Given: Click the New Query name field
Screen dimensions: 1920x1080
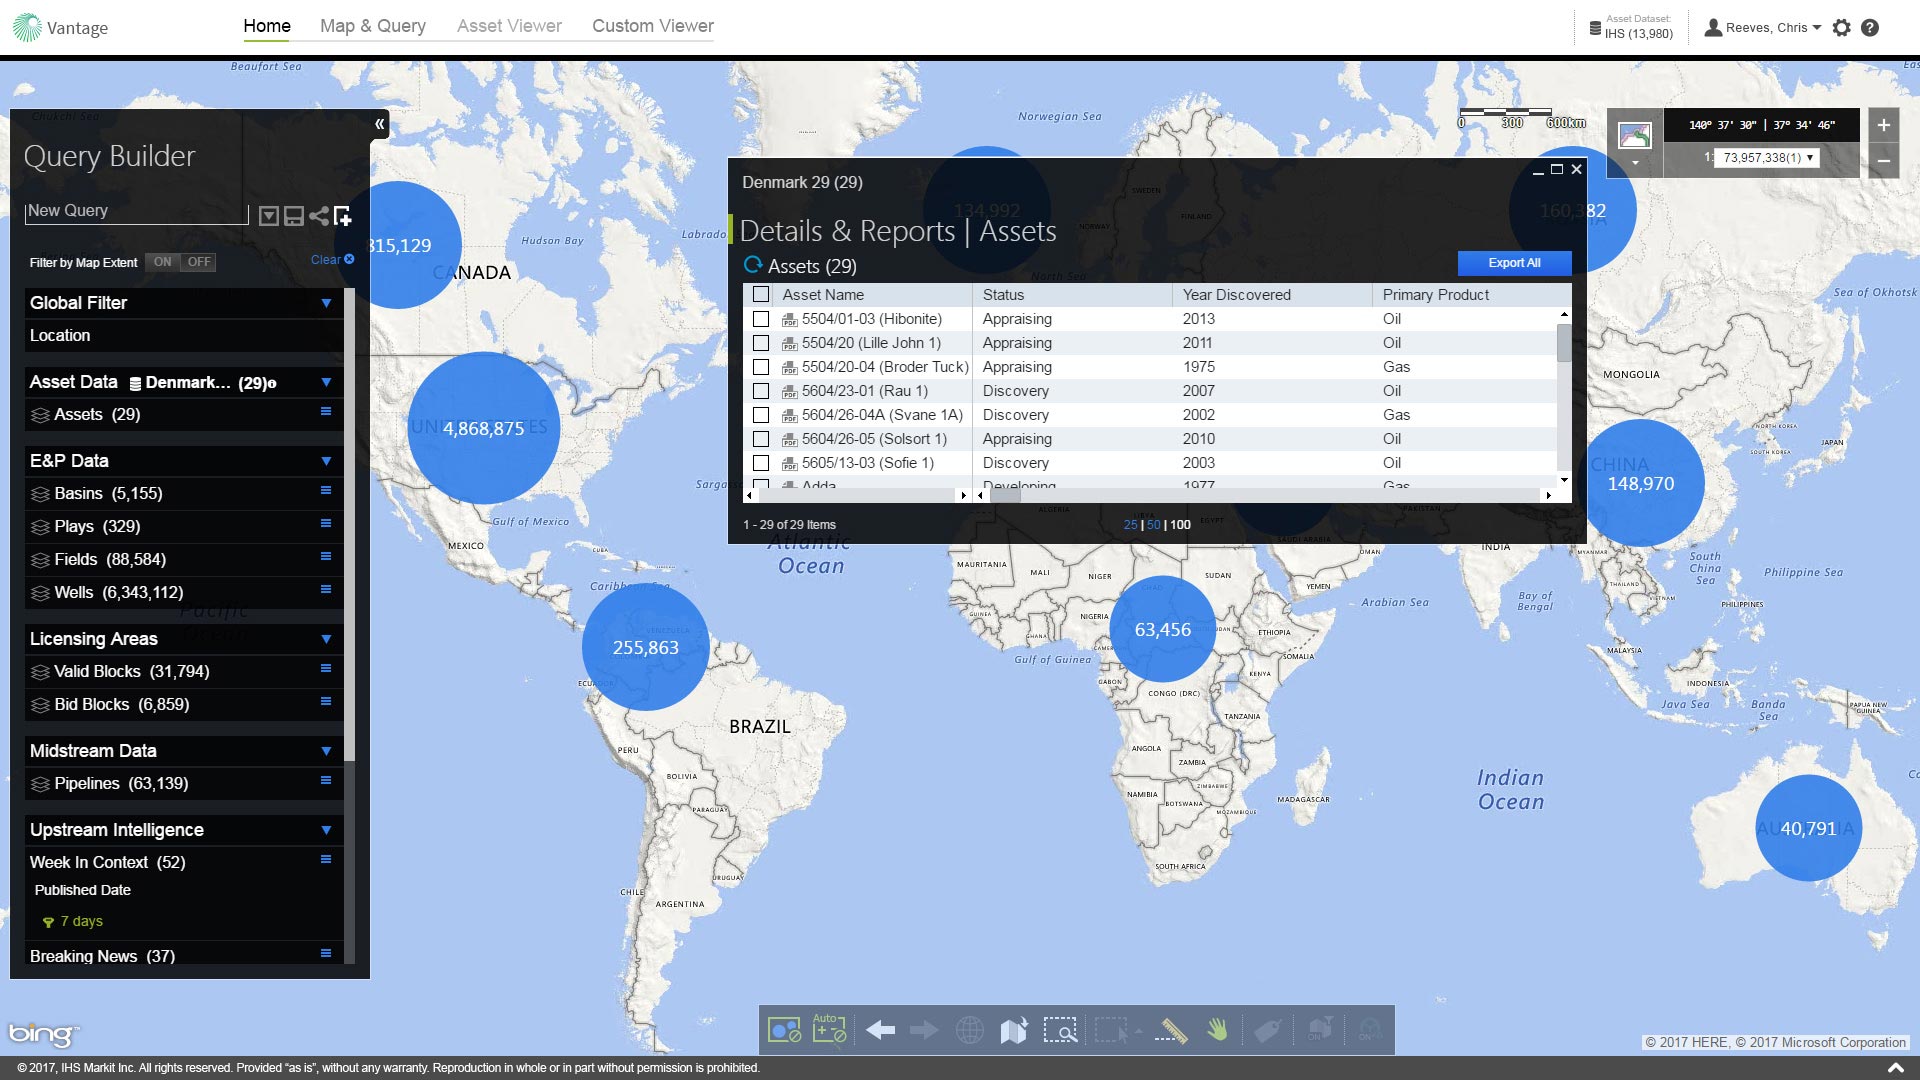Looking at the screenshot, I should [x=136, y=211].
